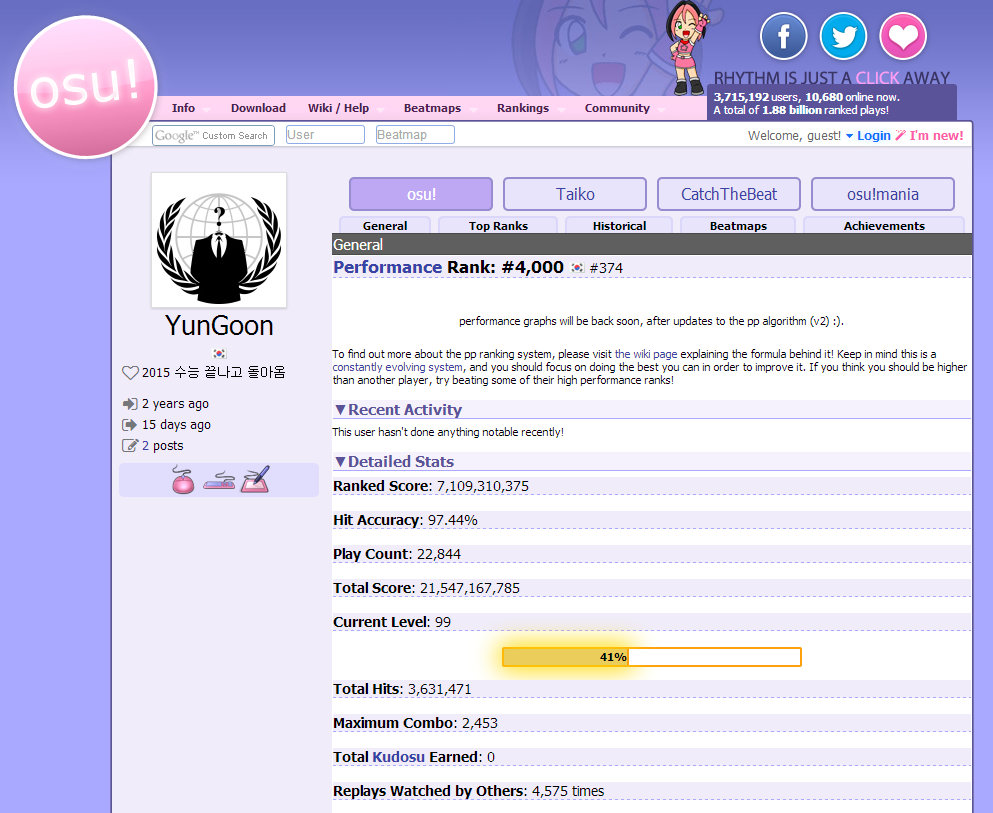The width and height of the screenshot is (993, 813).
Task: Click the flag icon under YunGoon's name
Action: [219, 353]
